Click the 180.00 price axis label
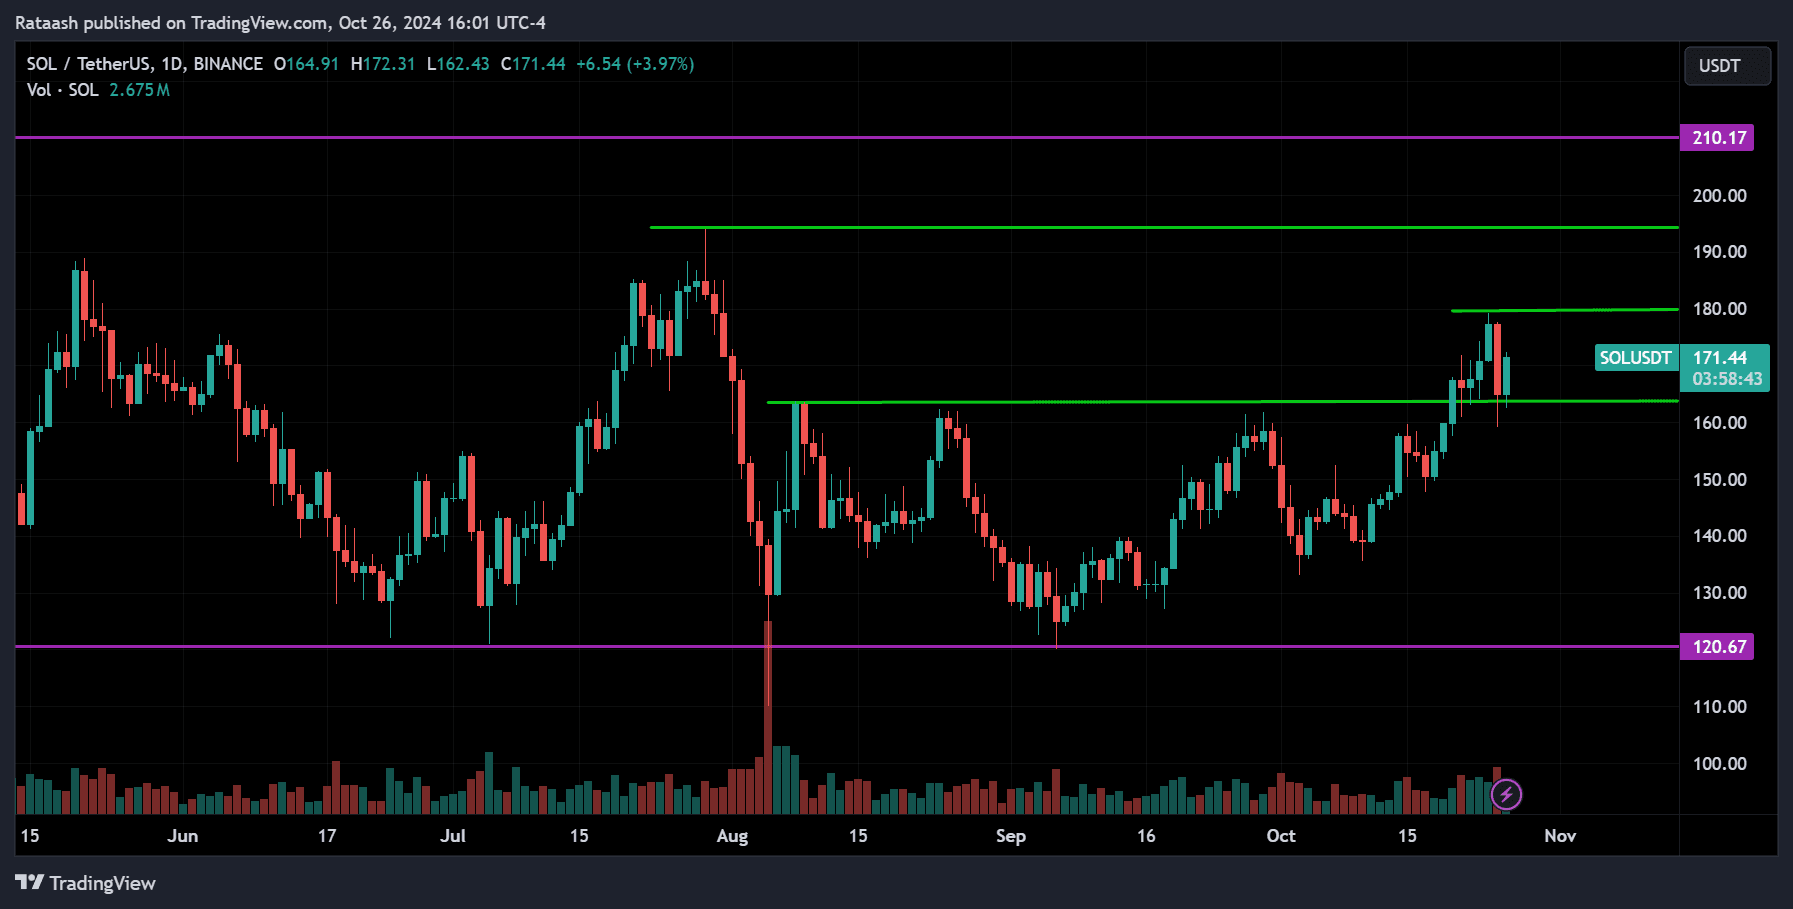This screenshot has height=909, width=1793. (1720, 309)
